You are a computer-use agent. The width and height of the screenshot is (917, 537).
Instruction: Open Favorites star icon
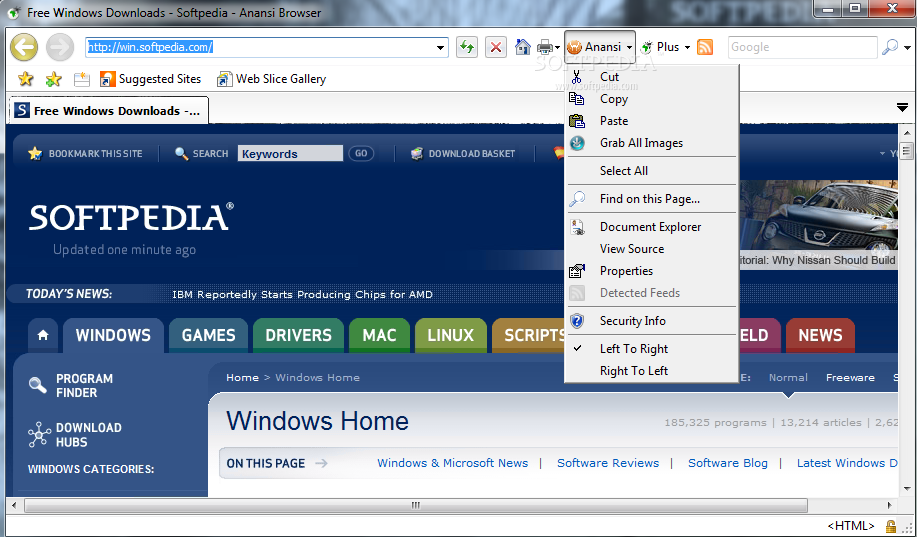26,78
